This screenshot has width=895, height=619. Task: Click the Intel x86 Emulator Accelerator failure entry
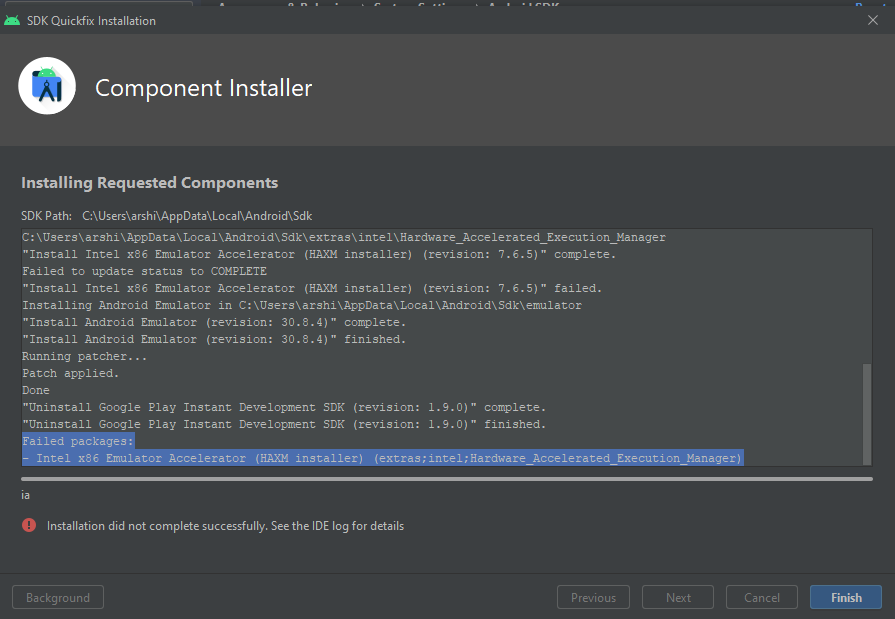[380, 457]
